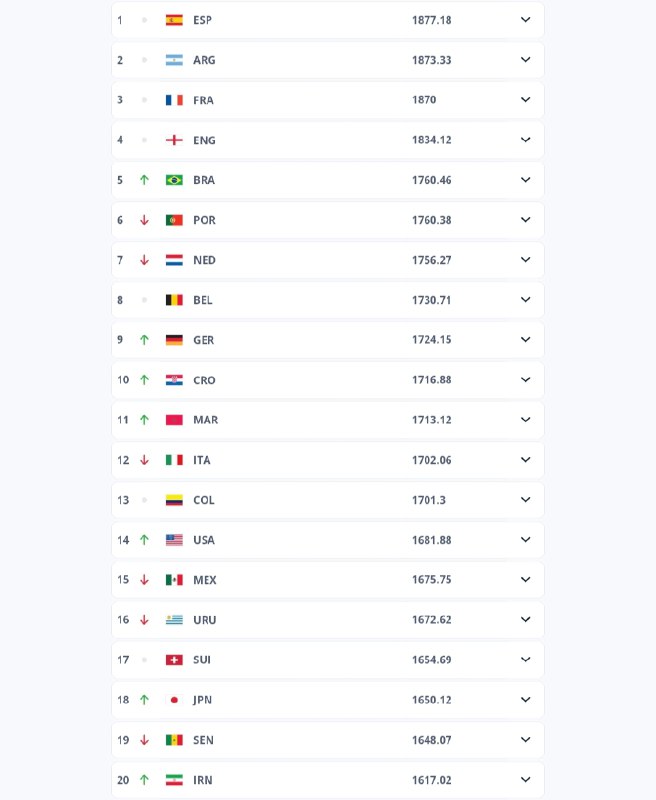Expand the FRA row details chevron
The width and height of the screenshot is (656, 800).
[525, 100]
